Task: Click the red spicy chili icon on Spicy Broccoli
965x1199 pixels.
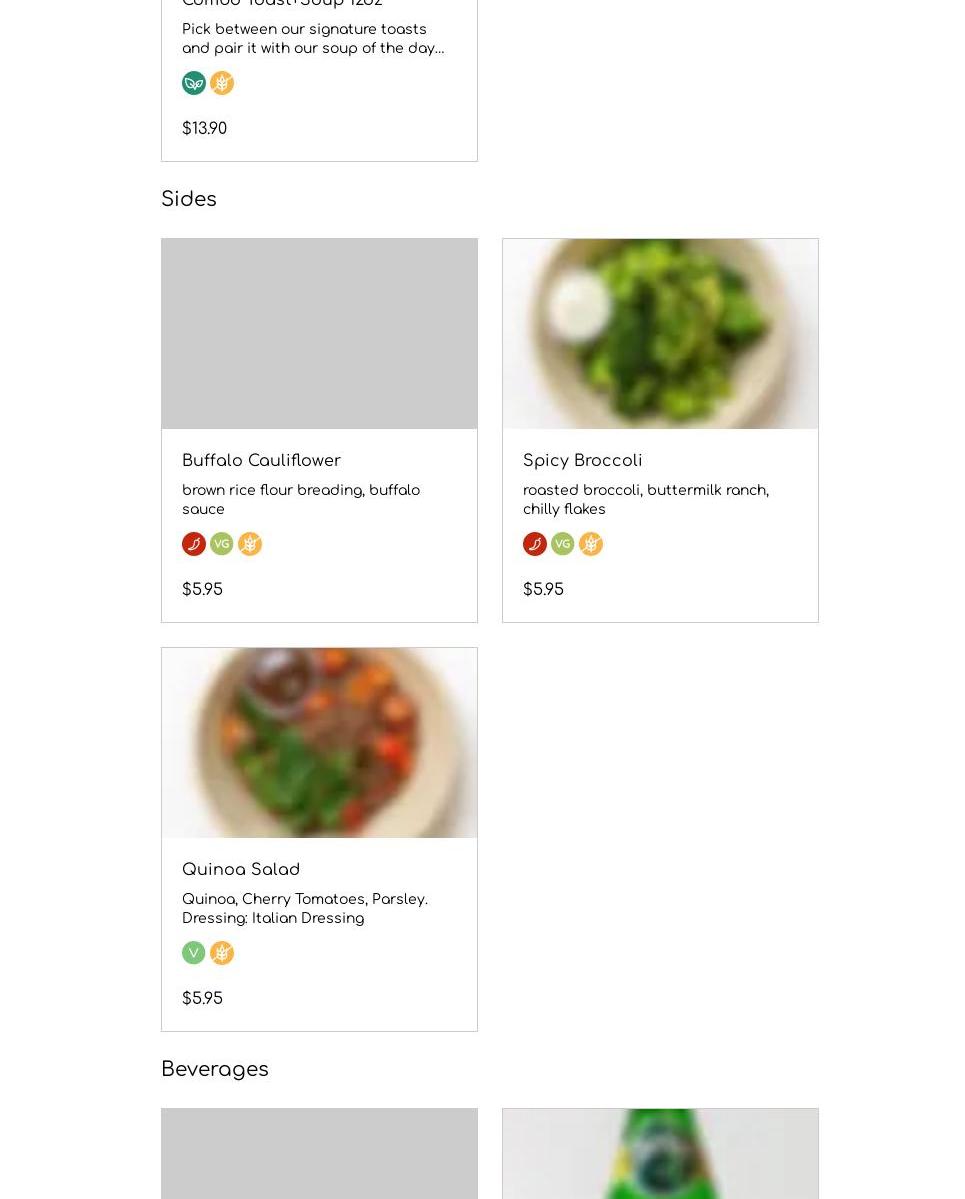Action: pyautogui.click(x=535, y=544)
